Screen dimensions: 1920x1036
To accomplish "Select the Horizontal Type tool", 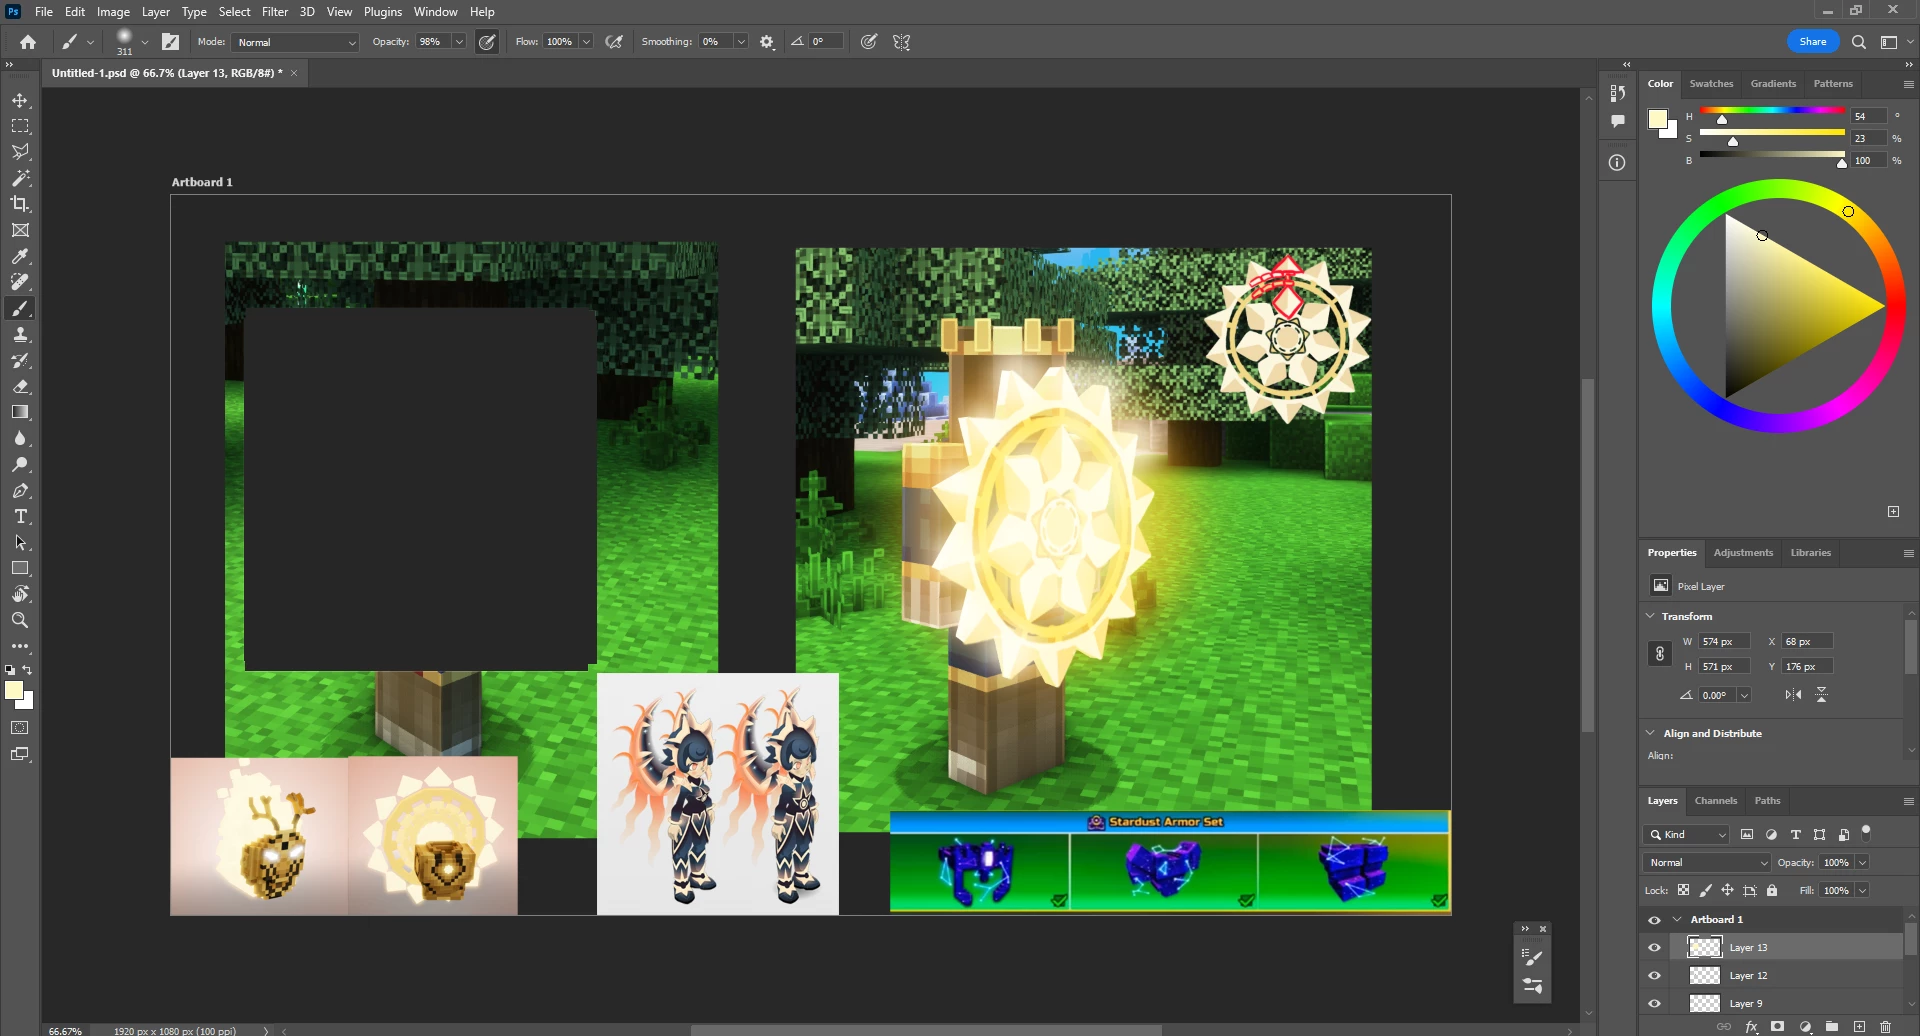I will (x=20, y=517).
